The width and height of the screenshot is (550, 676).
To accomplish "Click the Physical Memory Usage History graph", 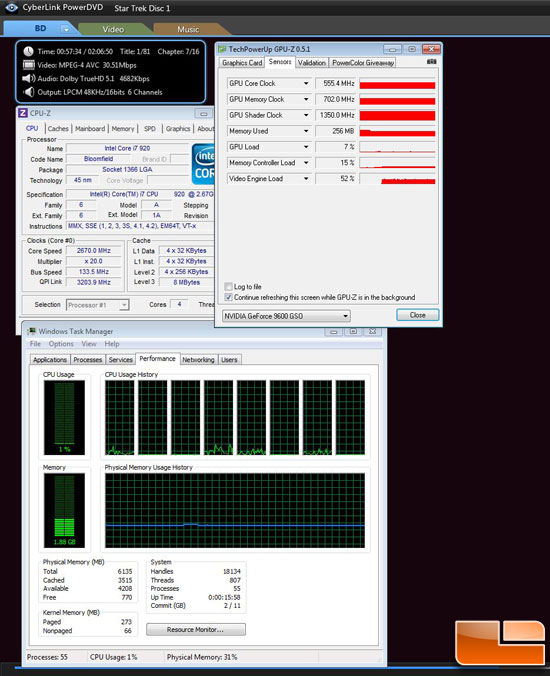I will click(235, 510).
